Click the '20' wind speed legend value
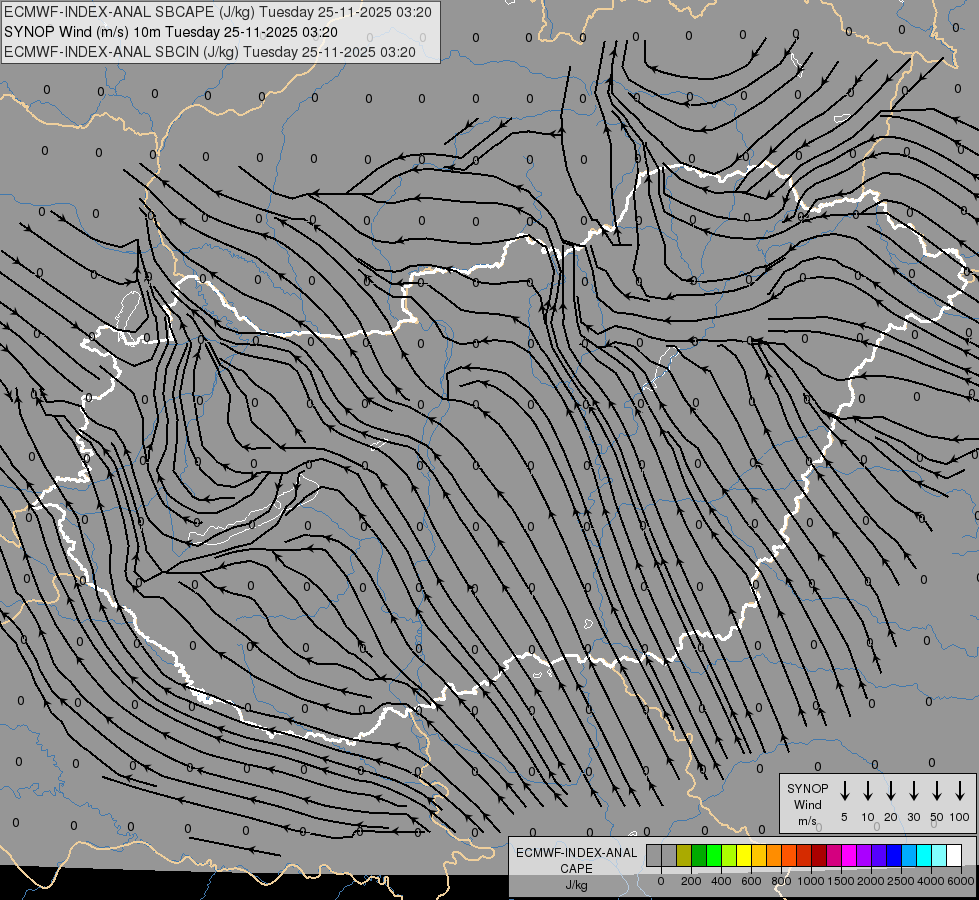This screenshot has width=979, height=900. (891, 817)
